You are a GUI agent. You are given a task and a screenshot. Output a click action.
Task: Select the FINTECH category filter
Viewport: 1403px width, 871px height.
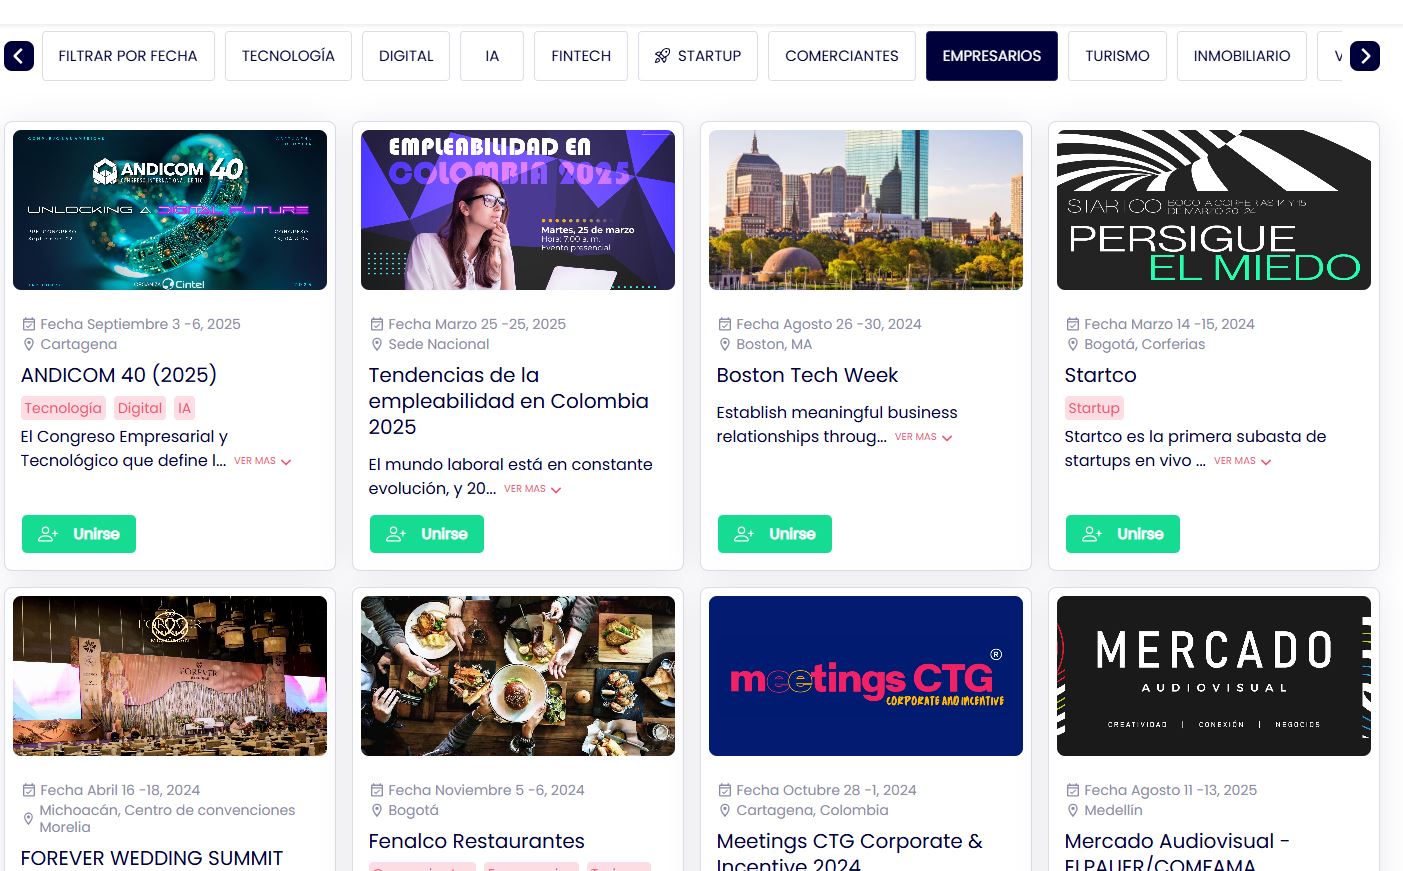tap(581, 56)
